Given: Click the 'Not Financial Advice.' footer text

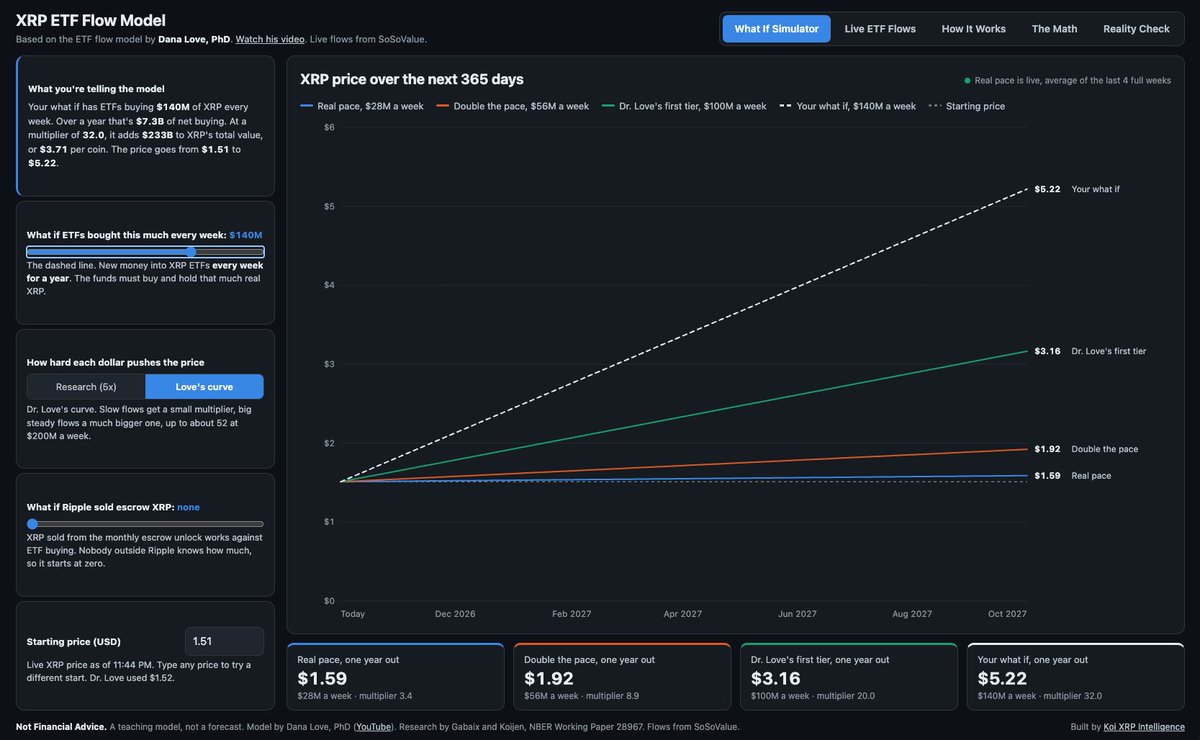Looking at the screenshot, I should [61, 727].
